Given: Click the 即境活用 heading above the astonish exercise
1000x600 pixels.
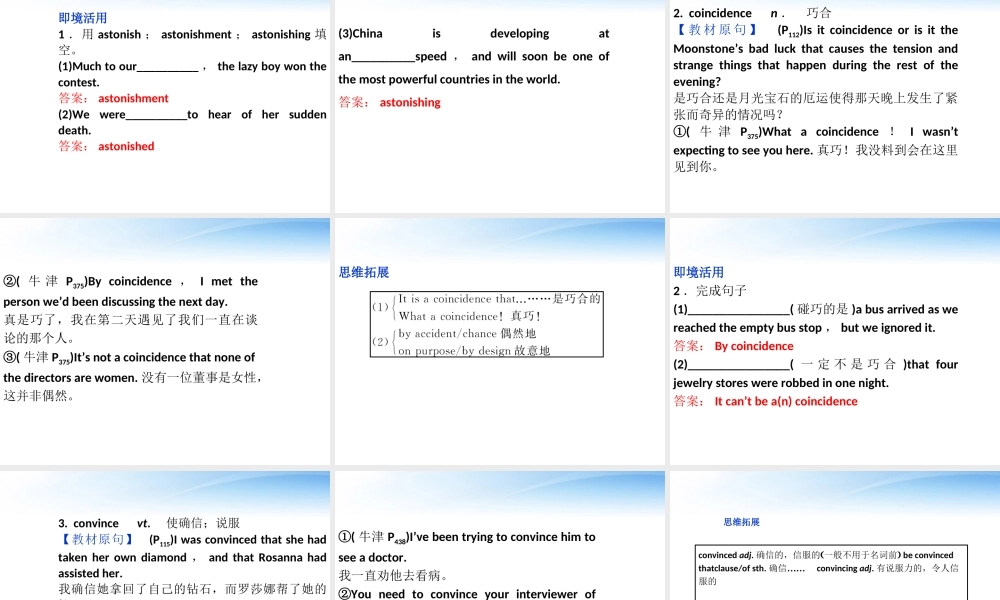Looking at the screenshot, I should tap(82, 18).
